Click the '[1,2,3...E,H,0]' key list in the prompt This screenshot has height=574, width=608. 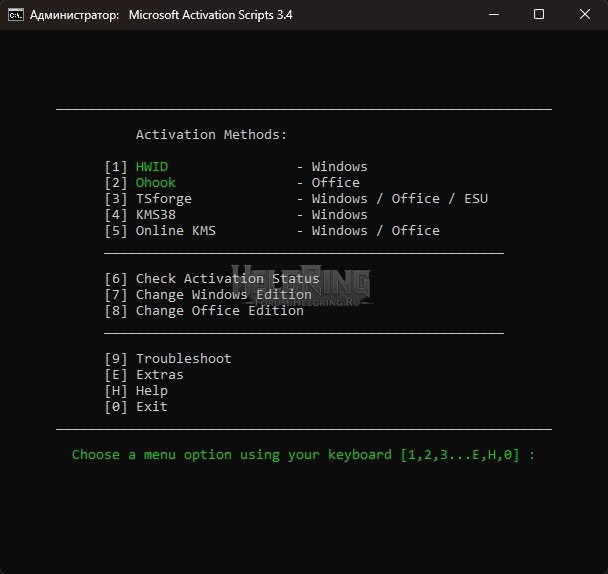[x=460, y=455]
